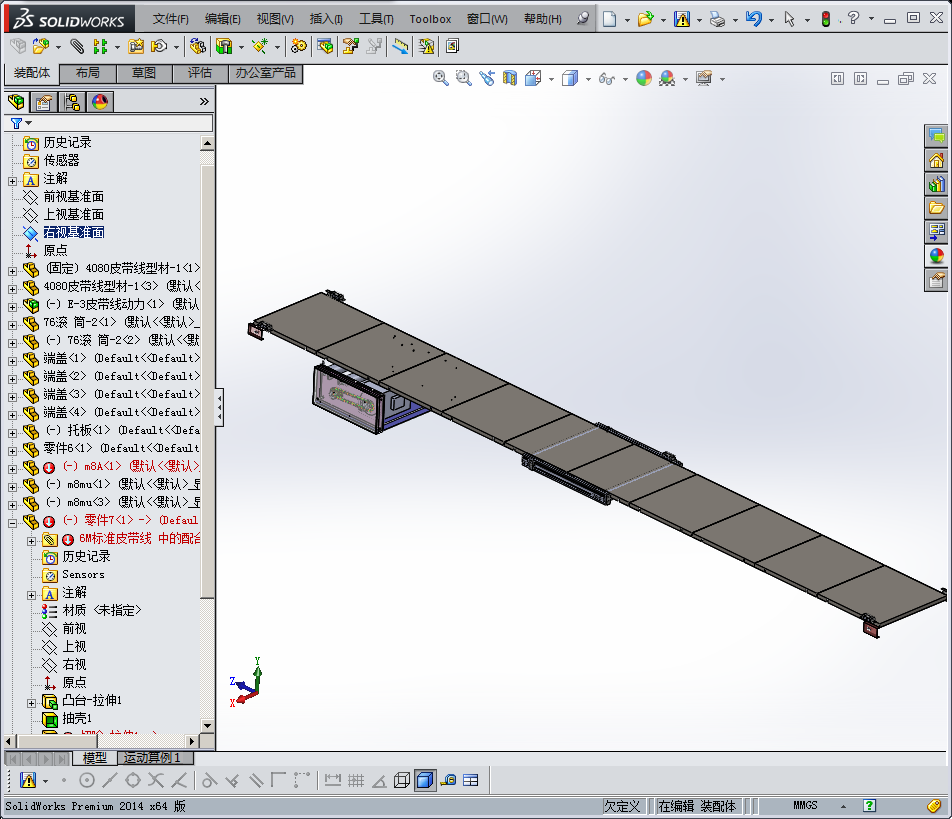Click the Exploded View icon
Image resolution: width=952 pixels, height=819 pixels.
point(351,46)
